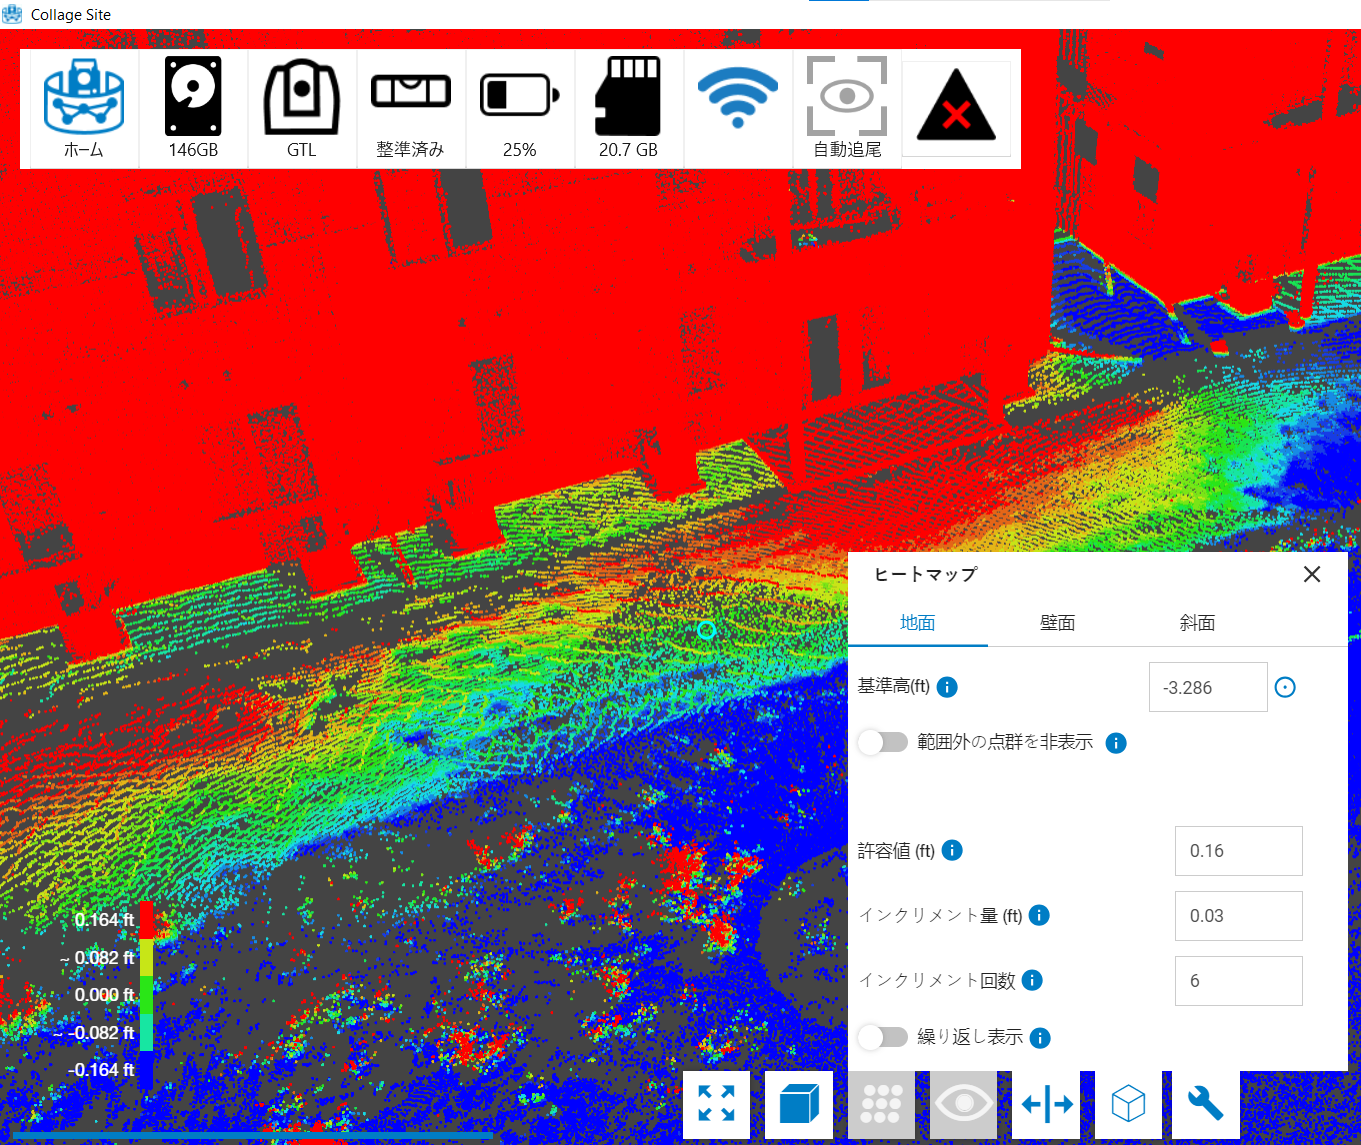Click the 基準高 input field
Viewport: 1361px width, 1145px height.
tap(1207, 688)
